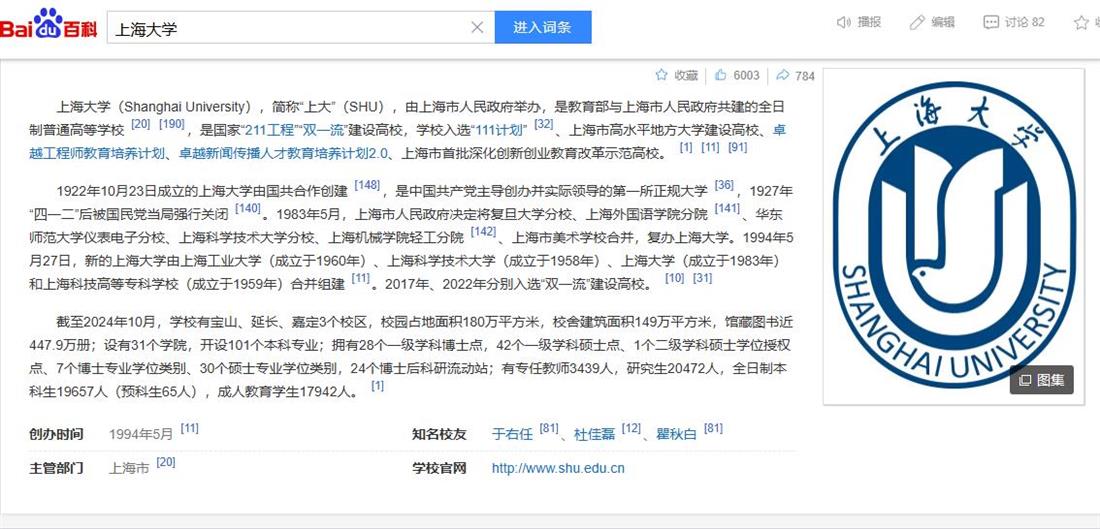Image resolution: width=1100 pixels, height=529 pixels.
Task: Click citation [91] ending the first paragraph
Action: (x=737, y=147)
